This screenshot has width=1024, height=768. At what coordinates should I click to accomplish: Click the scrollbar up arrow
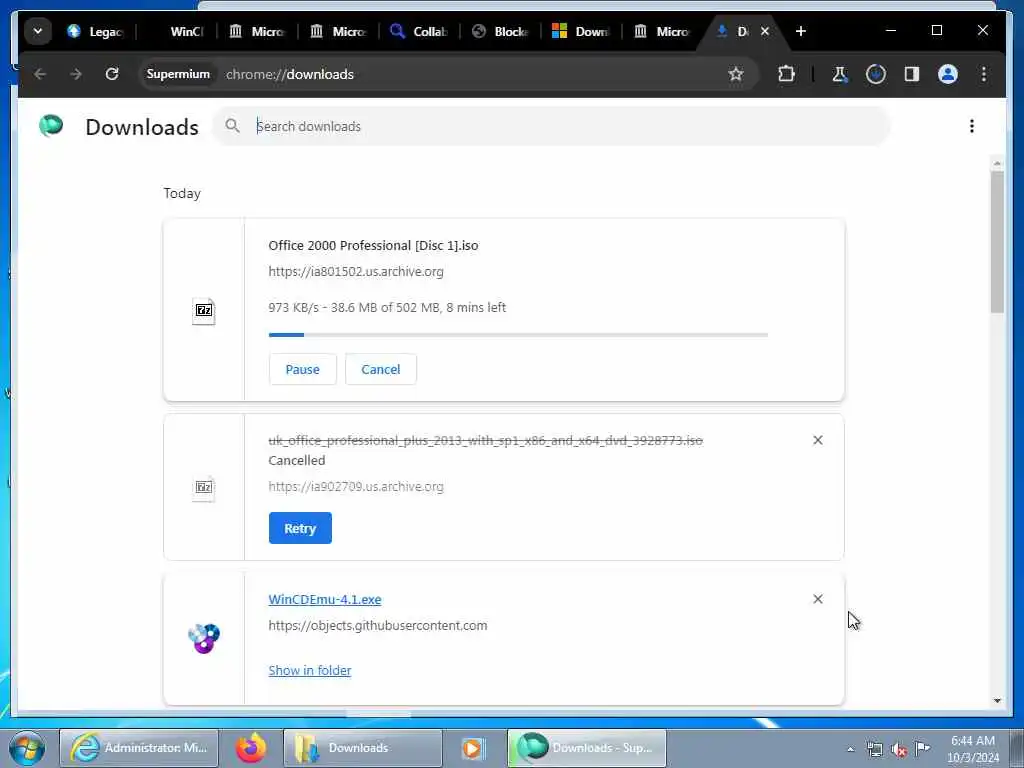tap(997, 163)
